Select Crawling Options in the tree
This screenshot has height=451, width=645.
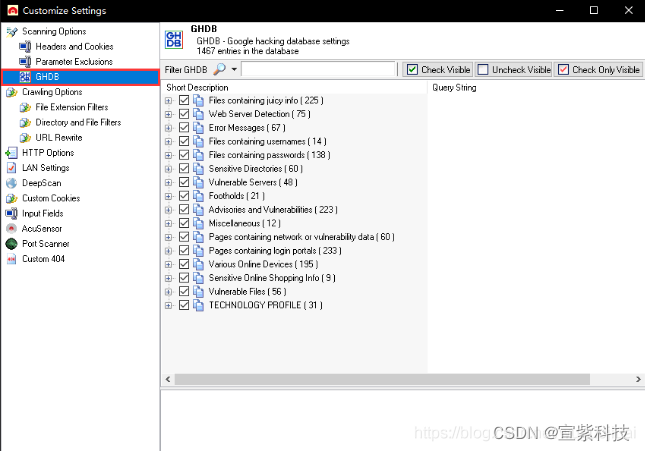[52, 92]
